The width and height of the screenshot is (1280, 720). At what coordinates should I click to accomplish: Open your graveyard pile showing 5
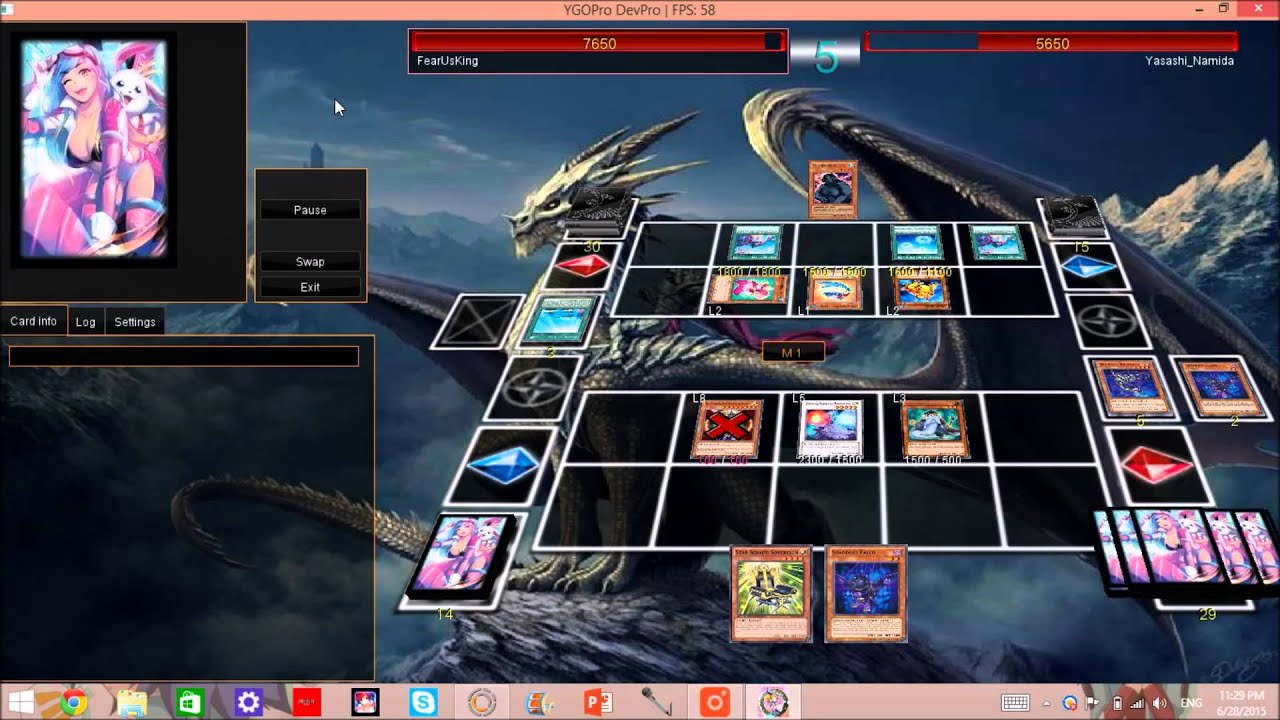point(1128,388)
